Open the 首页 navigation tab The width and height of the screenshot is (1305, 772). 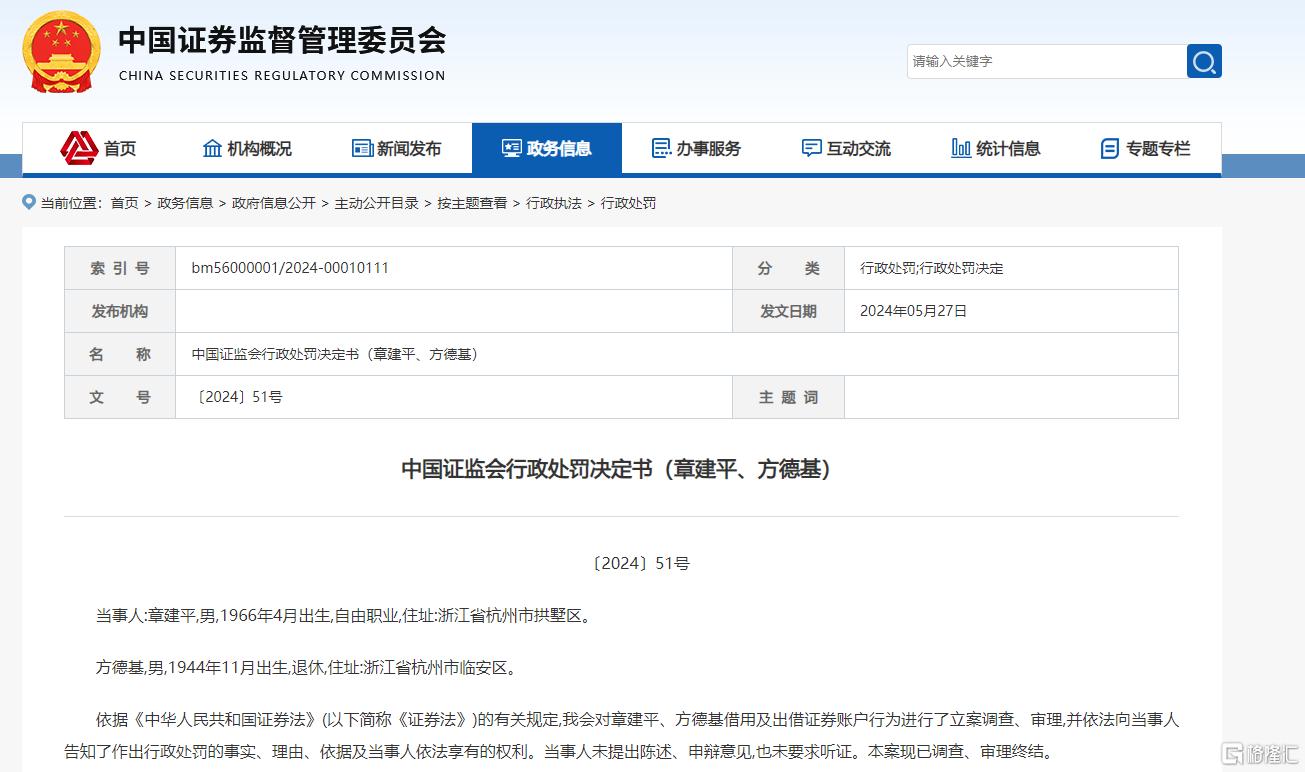click(x=97, y=148)
